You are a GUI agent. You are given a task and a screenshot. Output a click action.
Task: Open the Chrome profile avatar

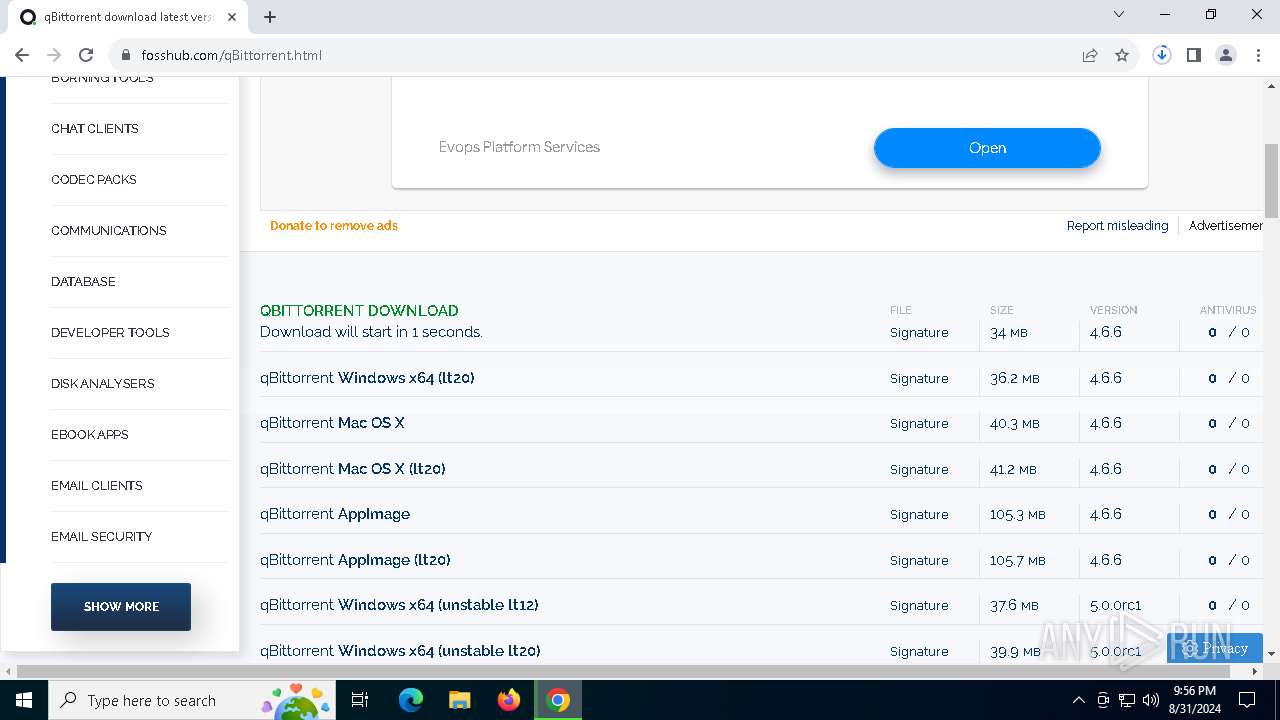pyautogui.click(x=1226, y=55)
